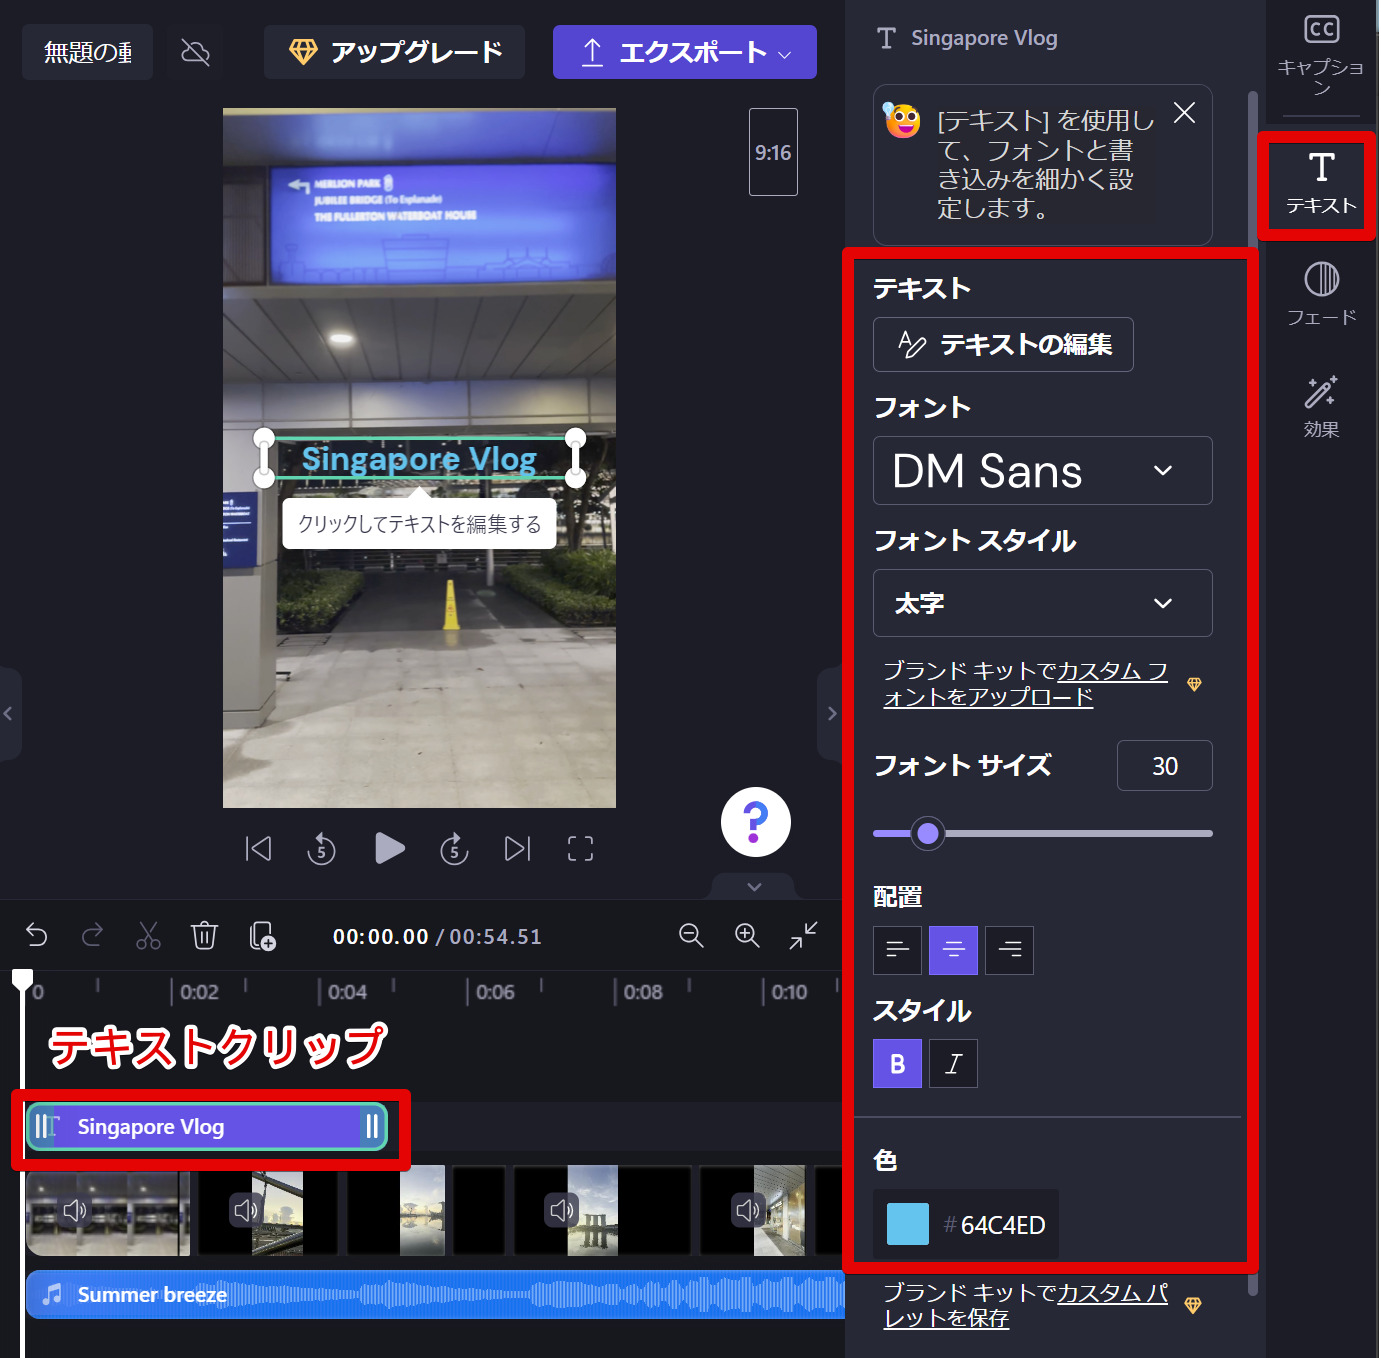
Task: Select right text alignment
Action: click(1009, 950)
